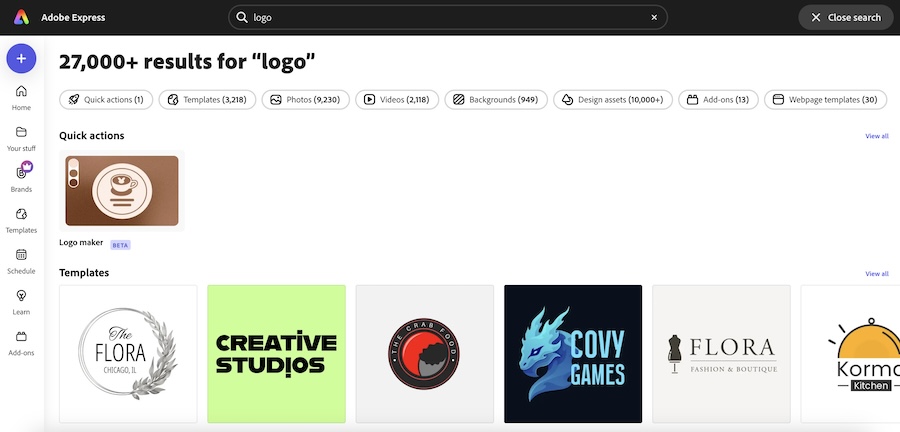900x432 pixels.
Task: Click the 27,000+ results heading
Action: tap(187, 62)
